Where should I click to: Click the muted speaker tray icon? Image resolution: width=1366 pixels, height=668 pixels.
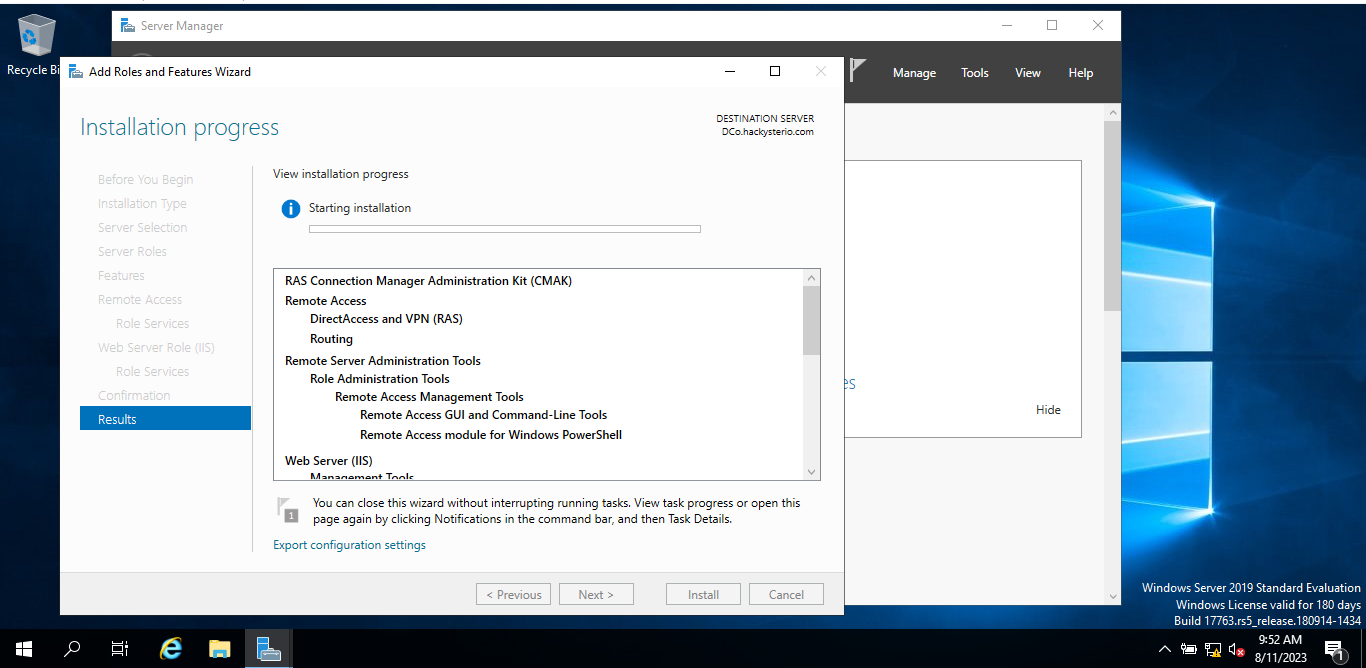tap(1237, 649)
